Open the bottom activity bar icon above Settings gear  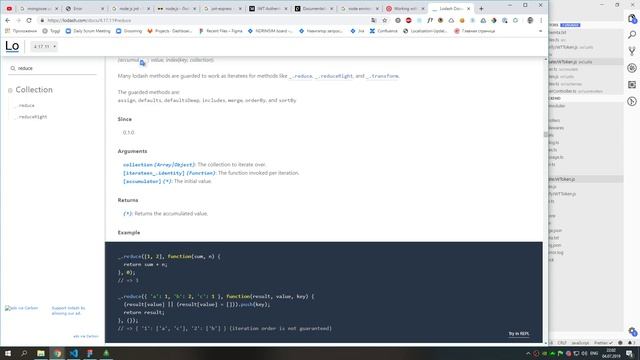(632, 101)
